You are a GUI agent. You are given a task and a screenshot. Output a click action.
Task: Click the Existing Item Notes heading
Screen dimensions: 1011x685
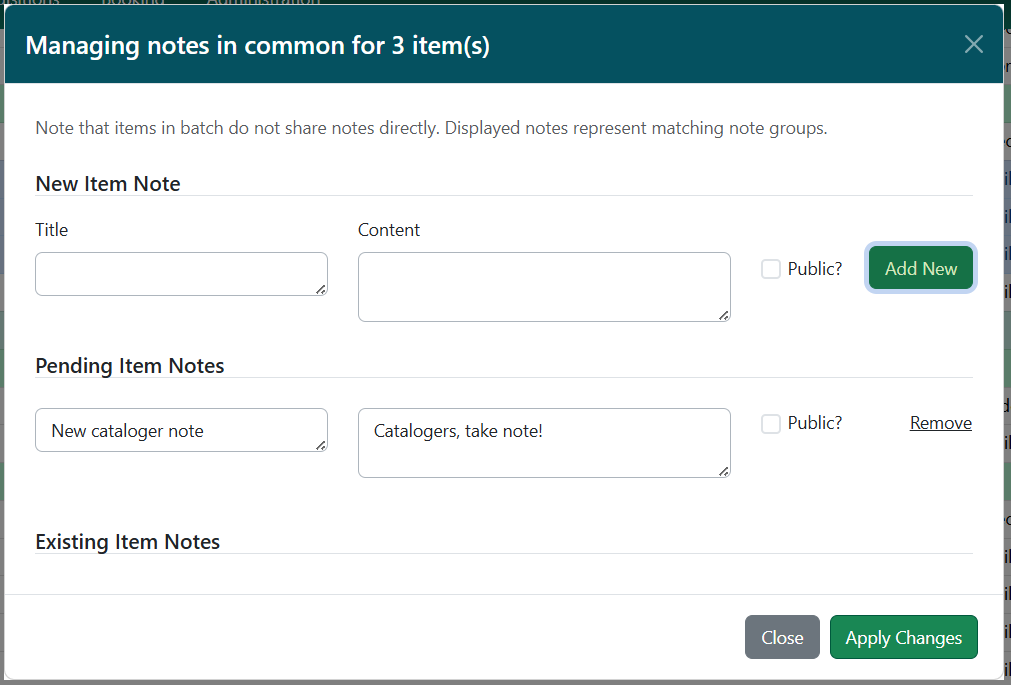pyautogui.click(x=127, y=541)
